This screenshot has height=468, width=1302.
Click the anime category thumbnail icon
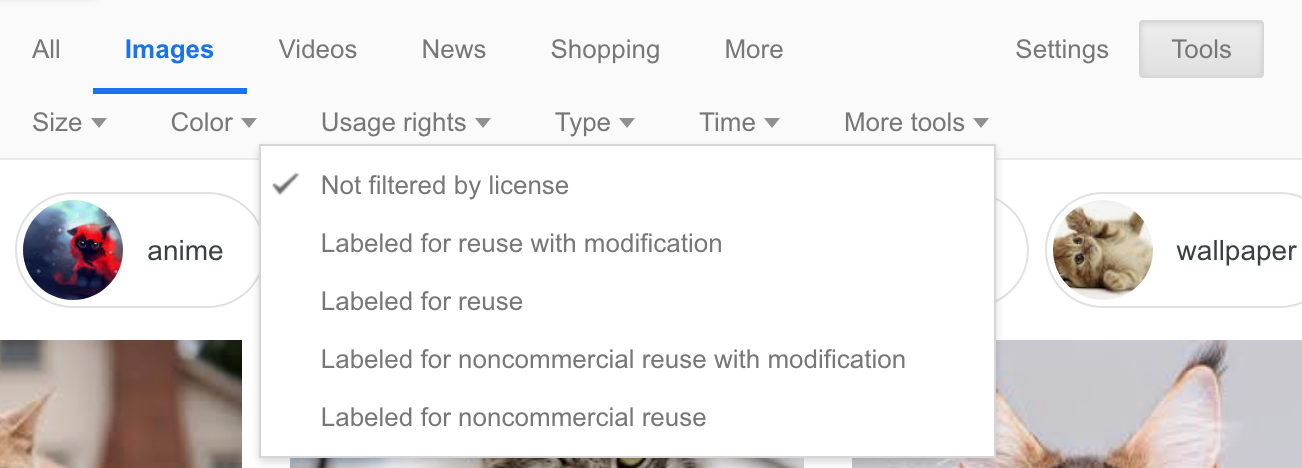pos(73,250)
